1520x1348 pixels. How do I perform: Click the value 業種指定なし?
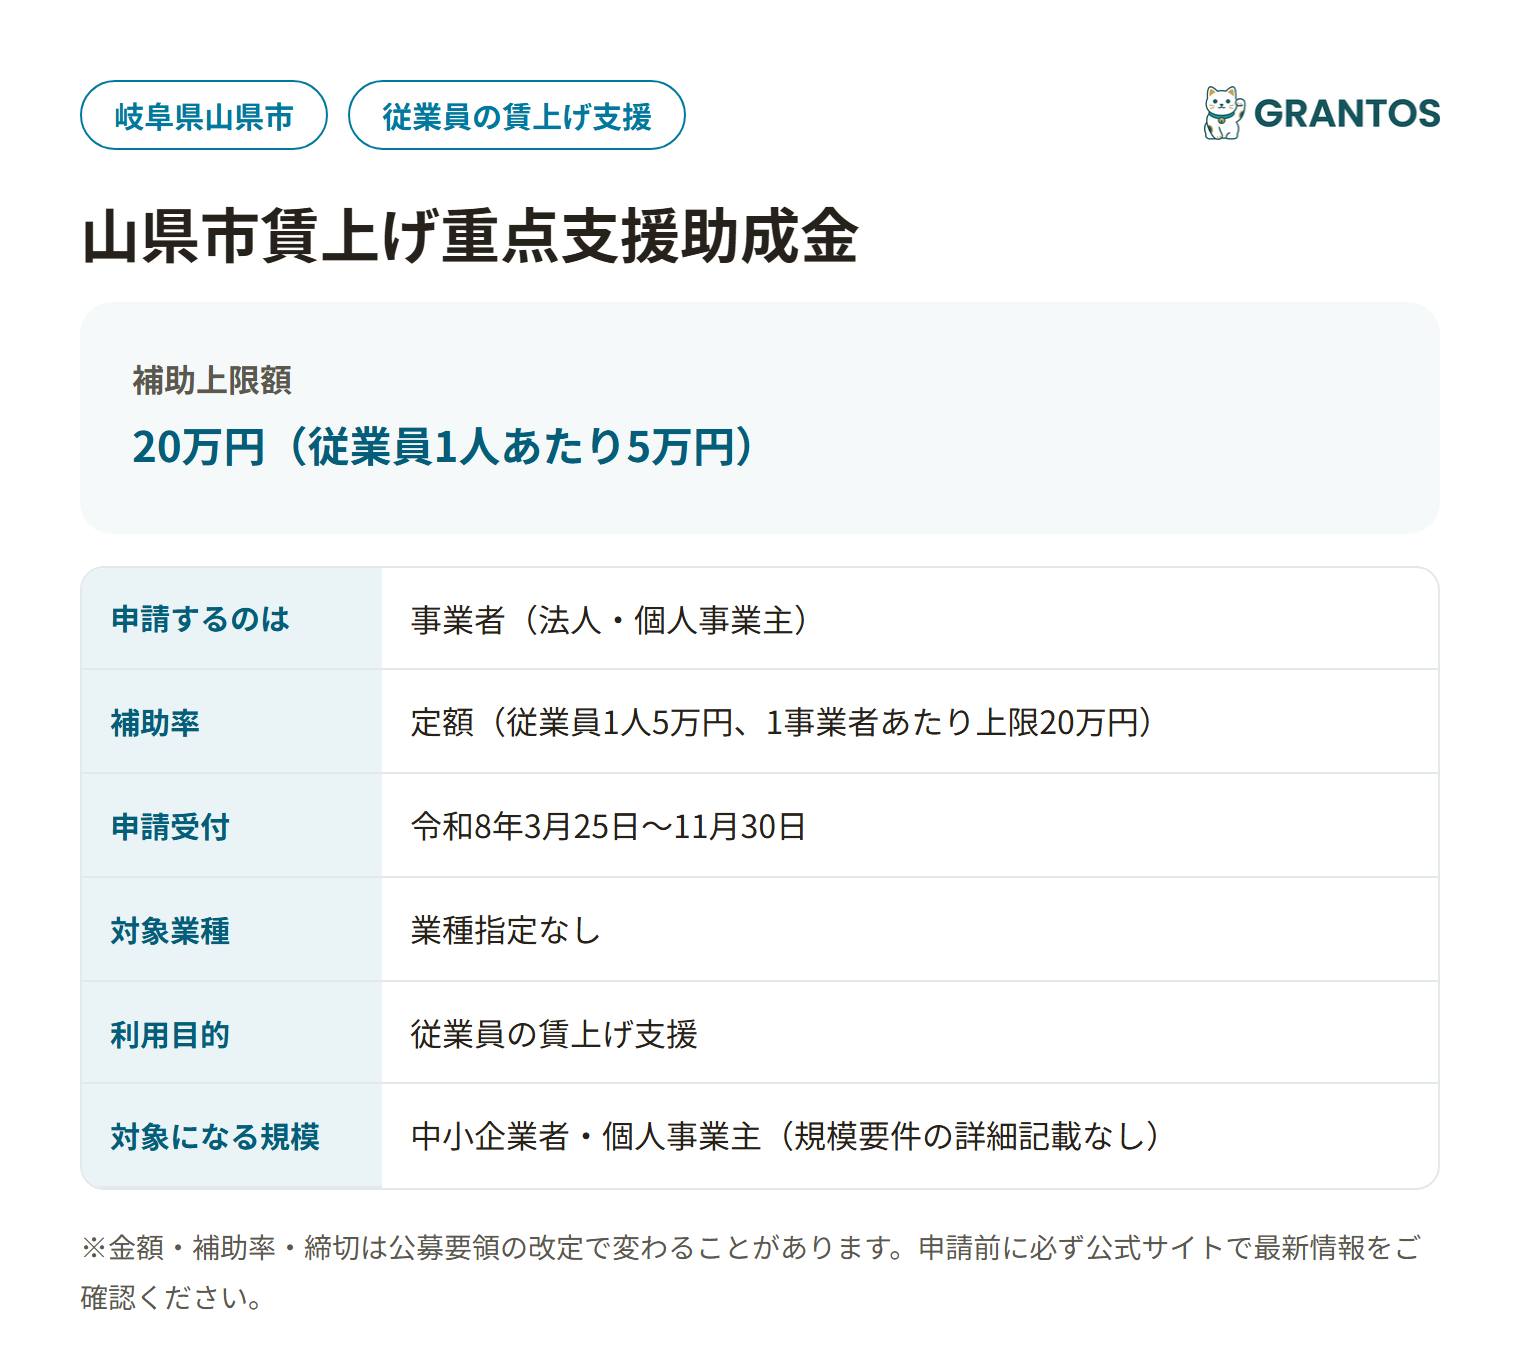505,930
